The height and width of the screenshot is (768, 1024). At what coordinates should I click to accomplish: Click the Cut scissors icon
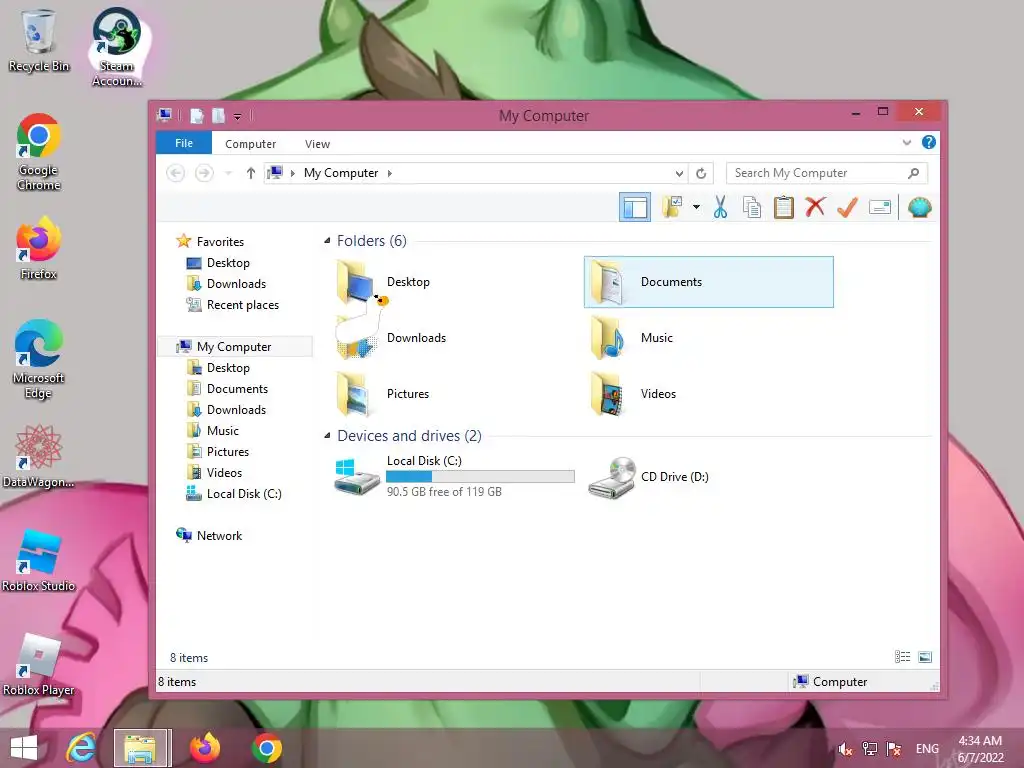point(720,207)
